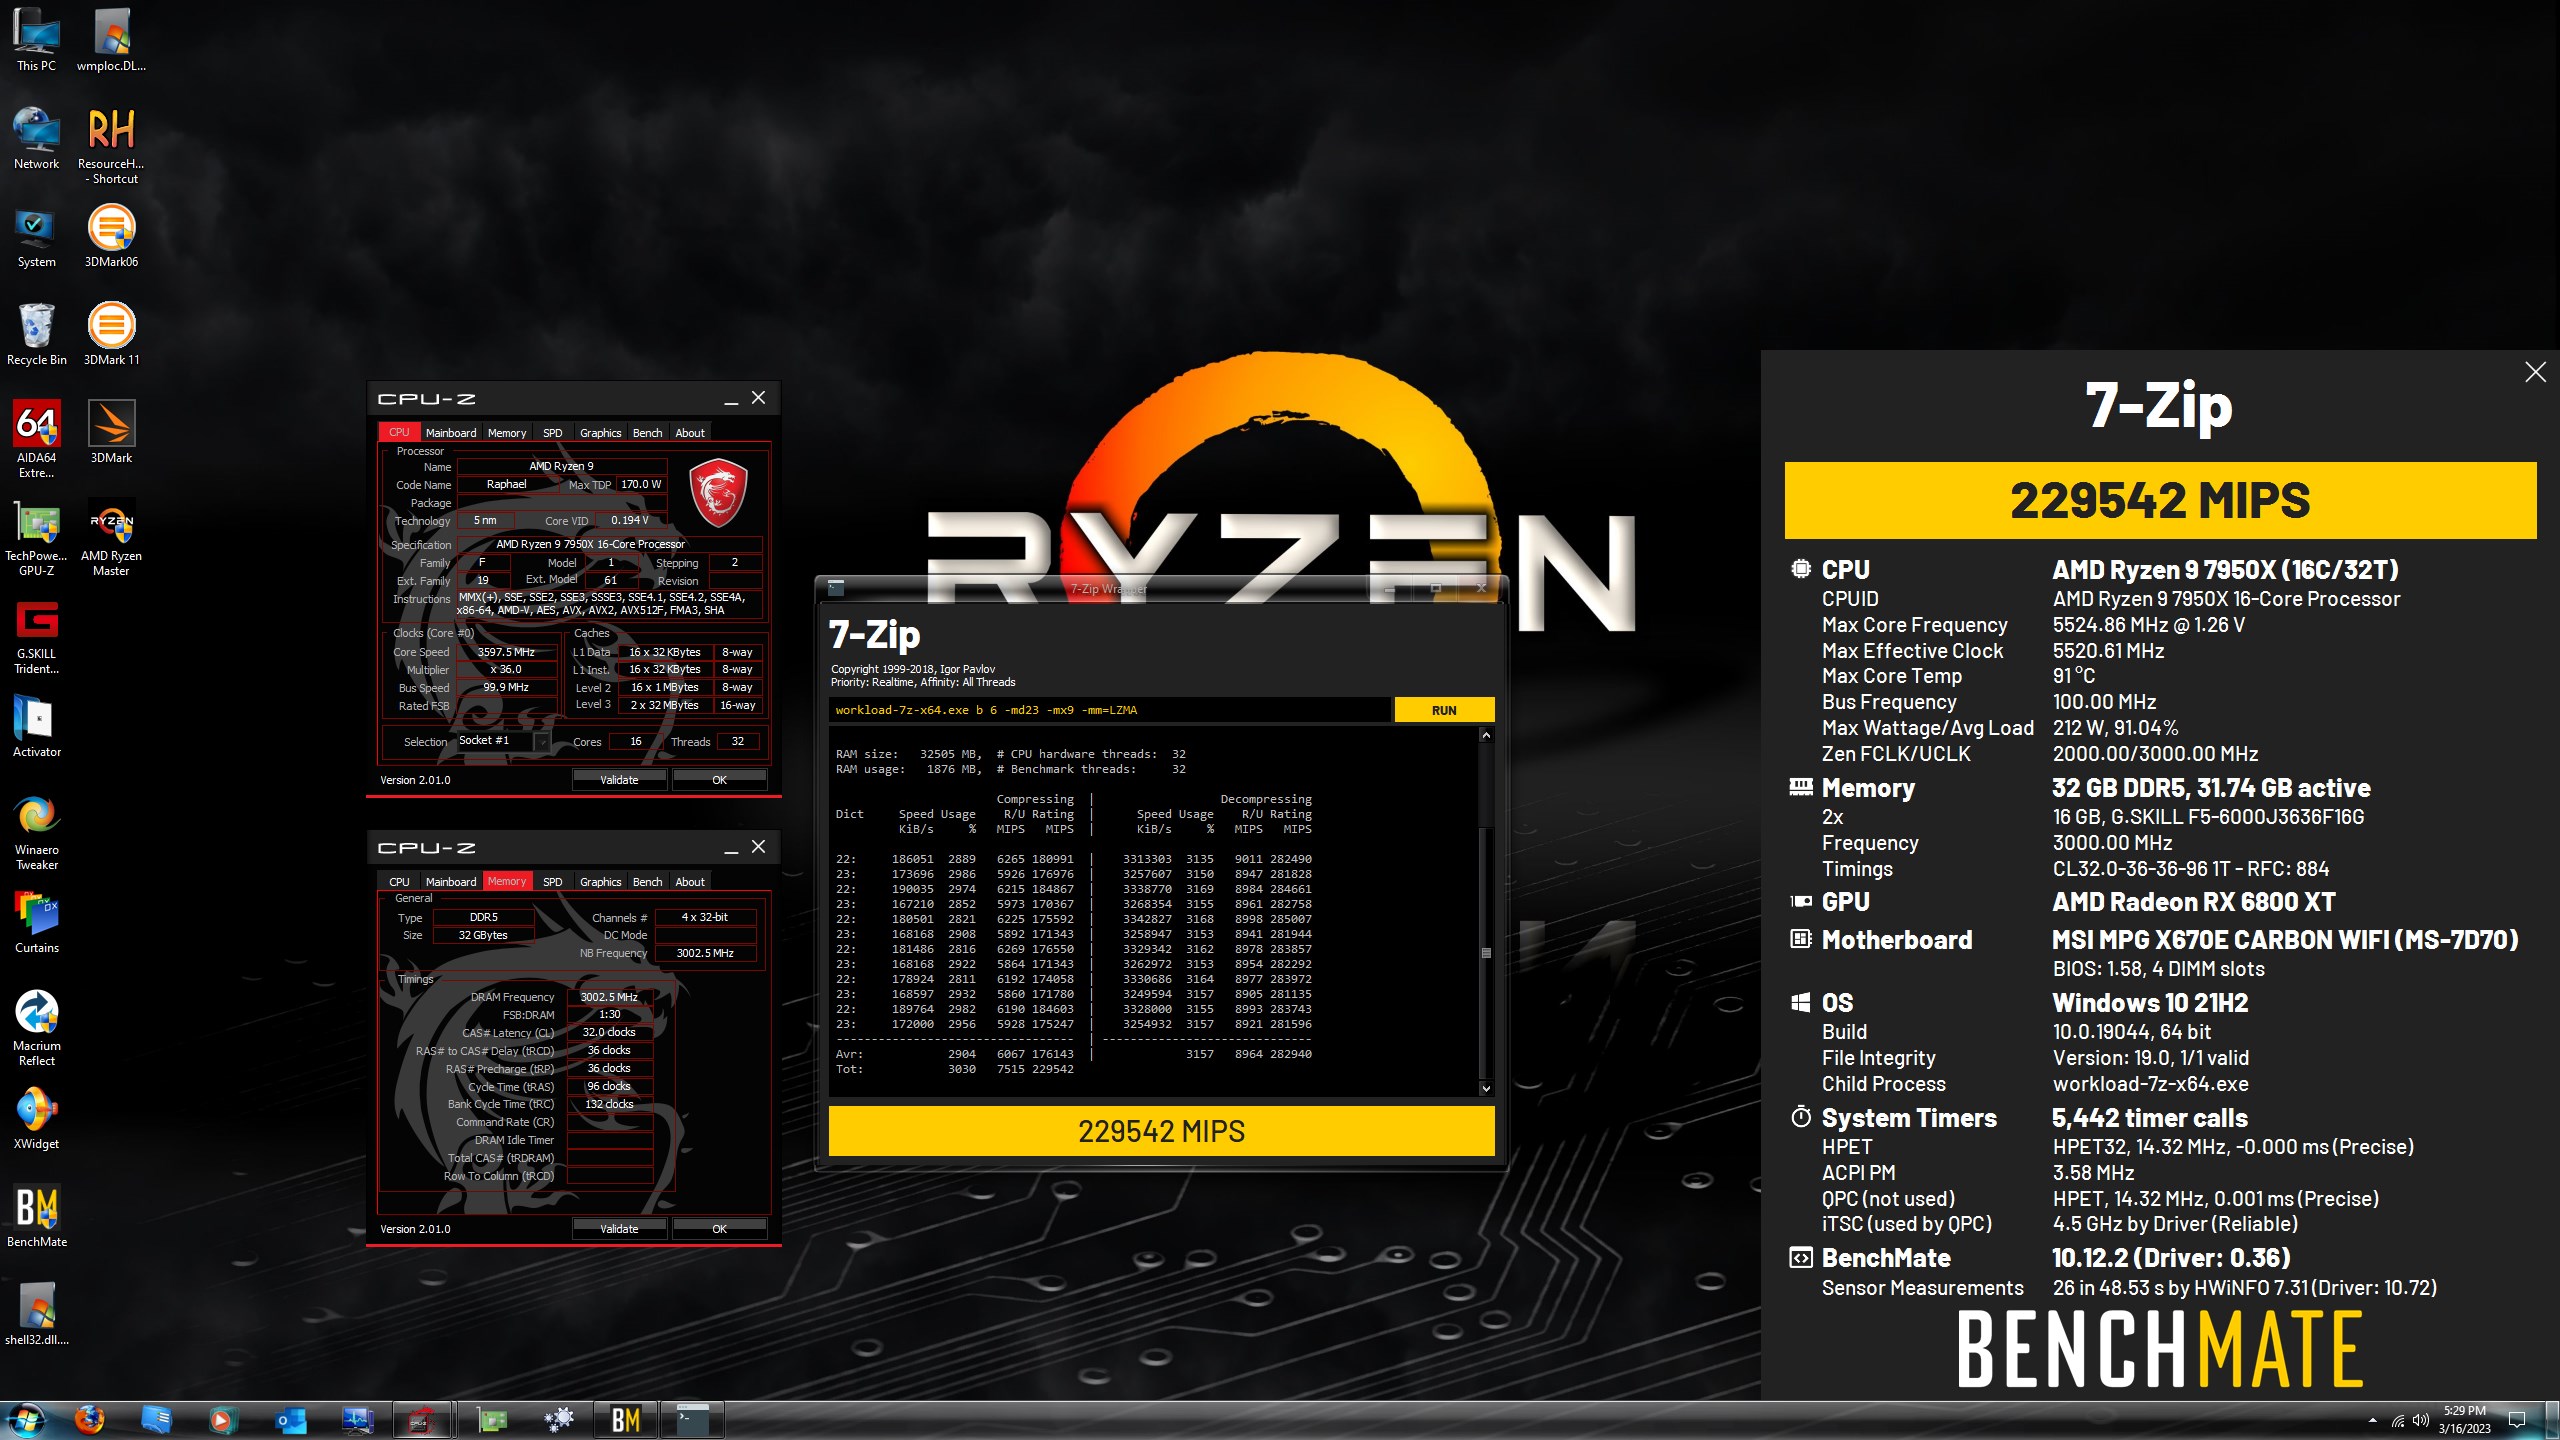Image resolution: width=2560 pixels, height=1440 pixels.
Task: Click the yellow RUN button in 7-Zip
Action: tap(1444, 710)
